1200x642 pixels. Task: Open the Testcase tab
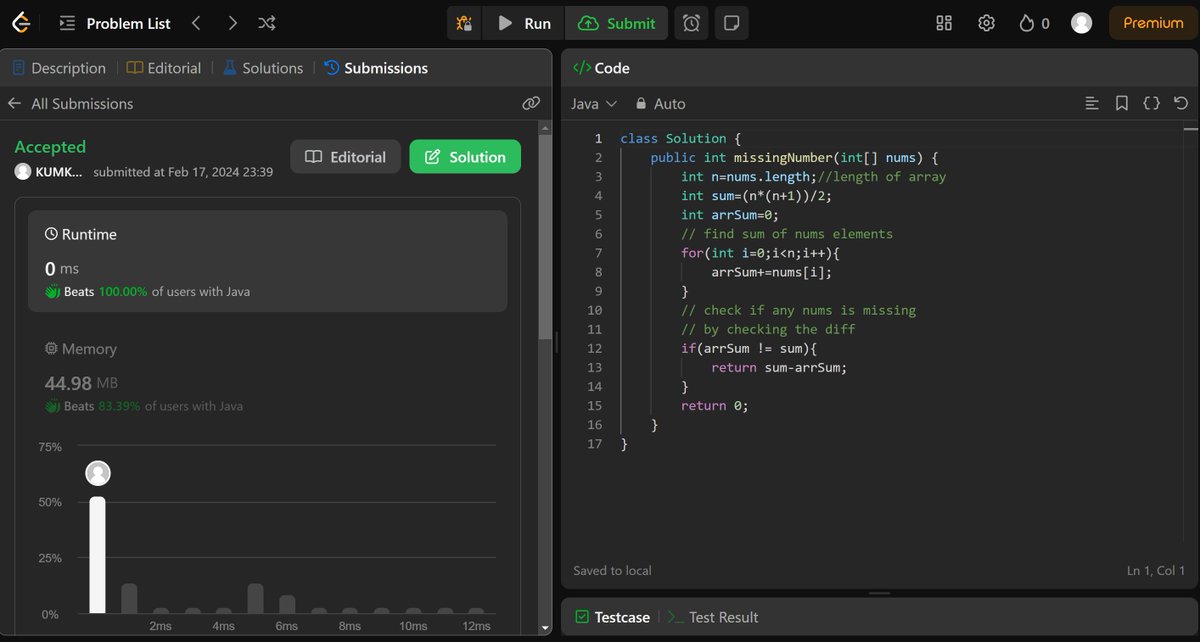pyautogui.click(x=611, y=617)
